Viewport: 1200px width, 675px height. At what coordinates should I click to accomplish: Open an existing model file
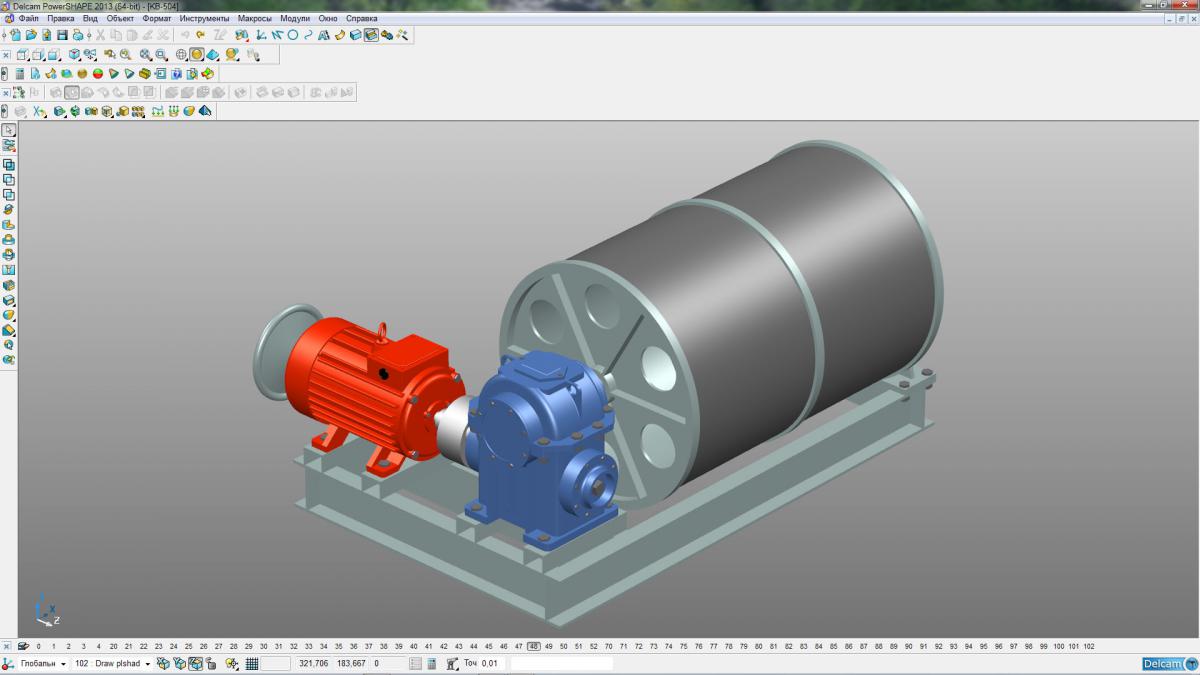[31, 35]
